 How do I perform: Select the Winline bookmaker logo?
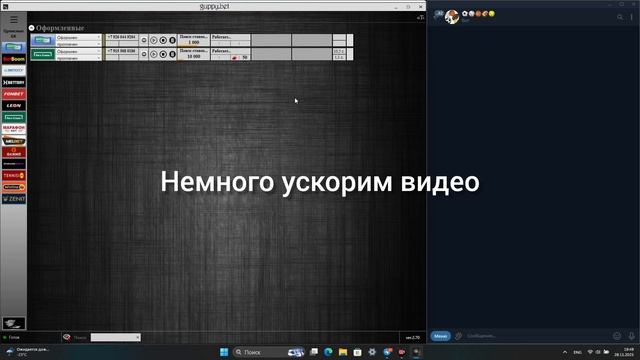(14, 187)
